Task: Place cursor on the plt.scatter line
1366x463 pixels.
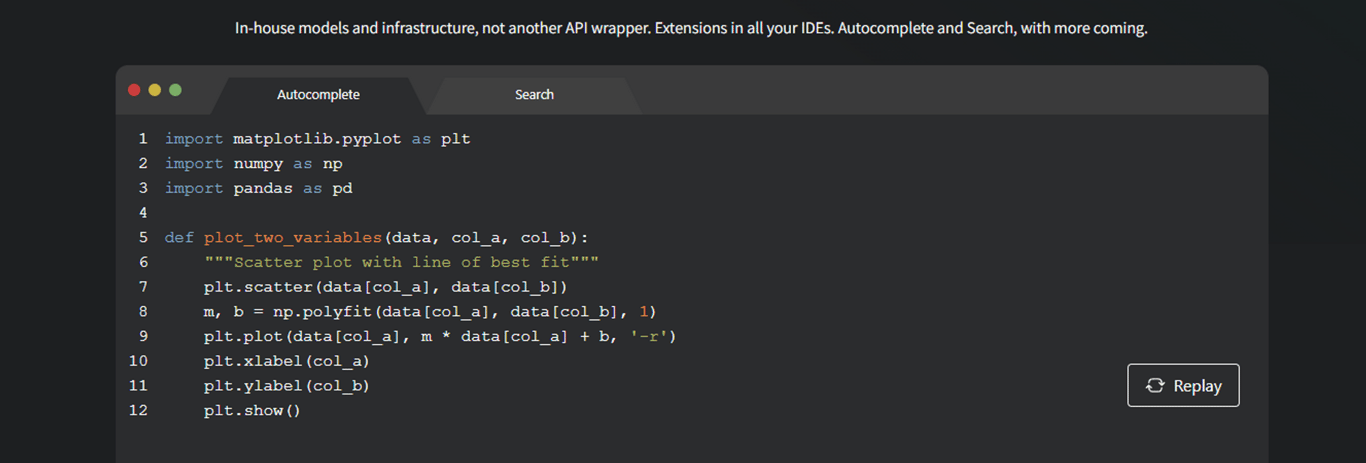Action: tap(371, 287)
